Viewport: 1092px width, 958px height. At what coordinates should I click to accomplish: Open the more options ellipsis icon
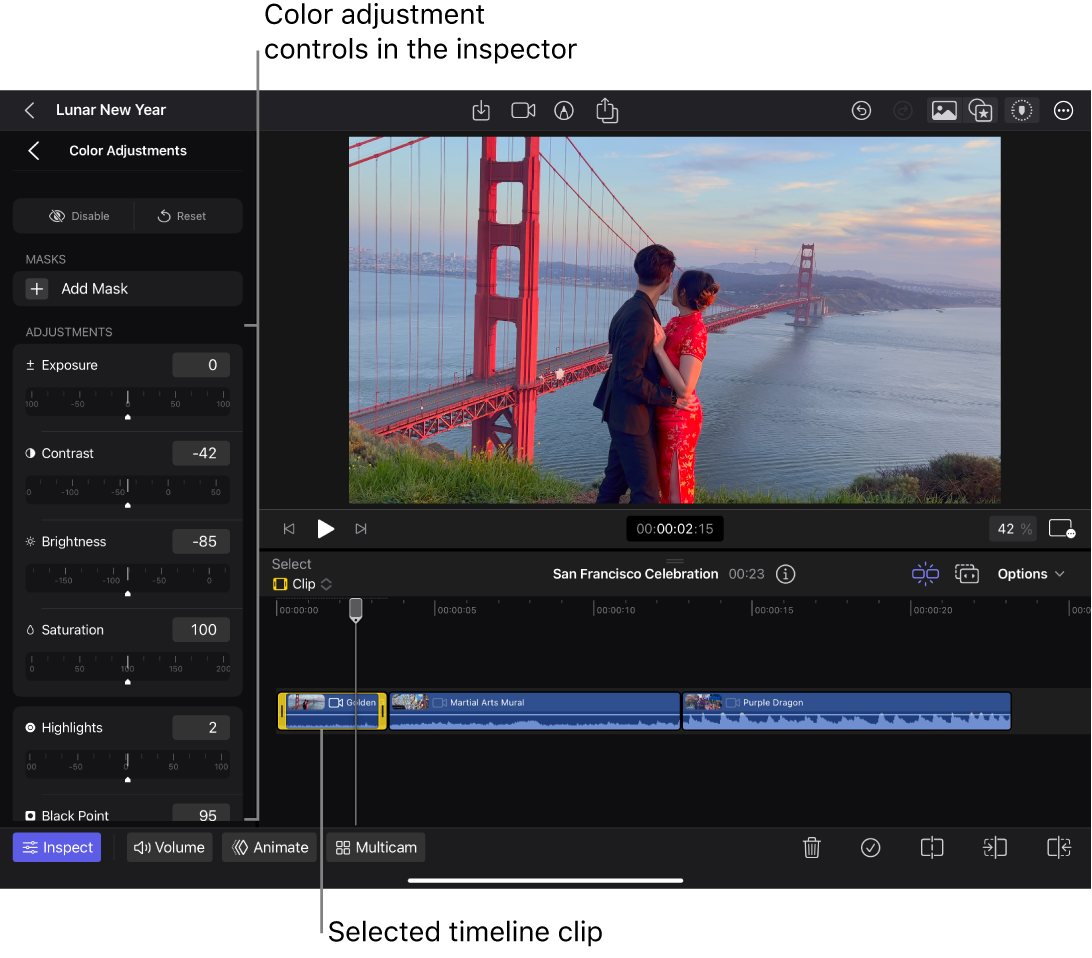click(1063, 110)
